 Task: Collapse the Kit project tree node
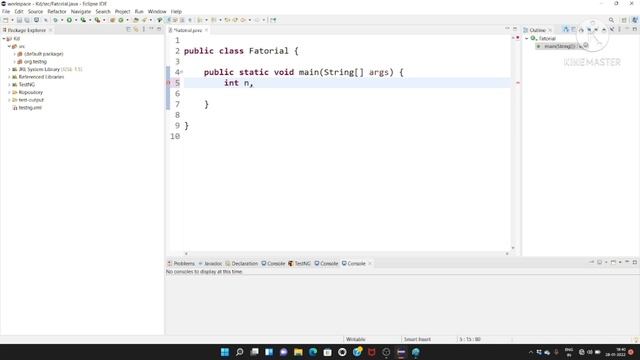[x=4, y=39]
